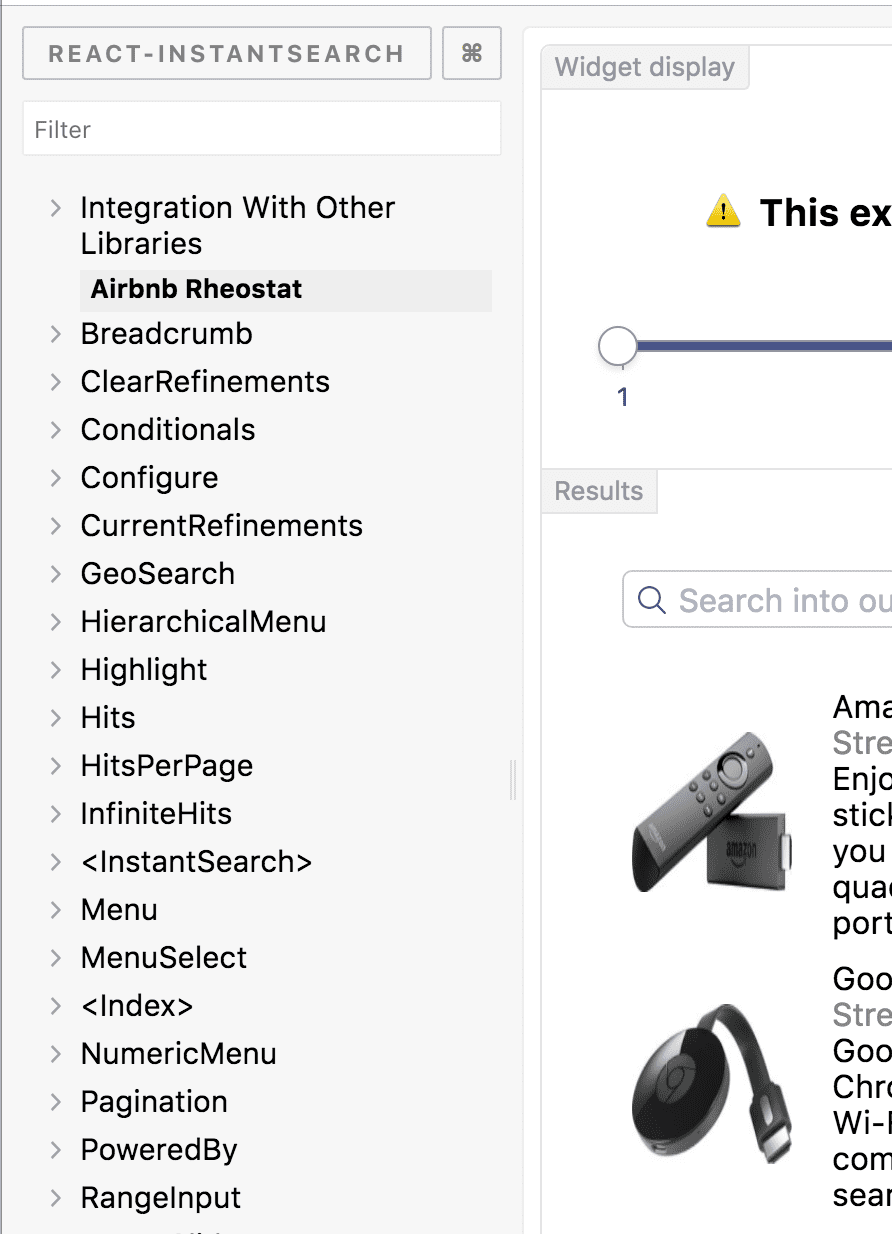Select the InfiniteHits story group
Screen dimensions: 892x1234
point(156,814)
